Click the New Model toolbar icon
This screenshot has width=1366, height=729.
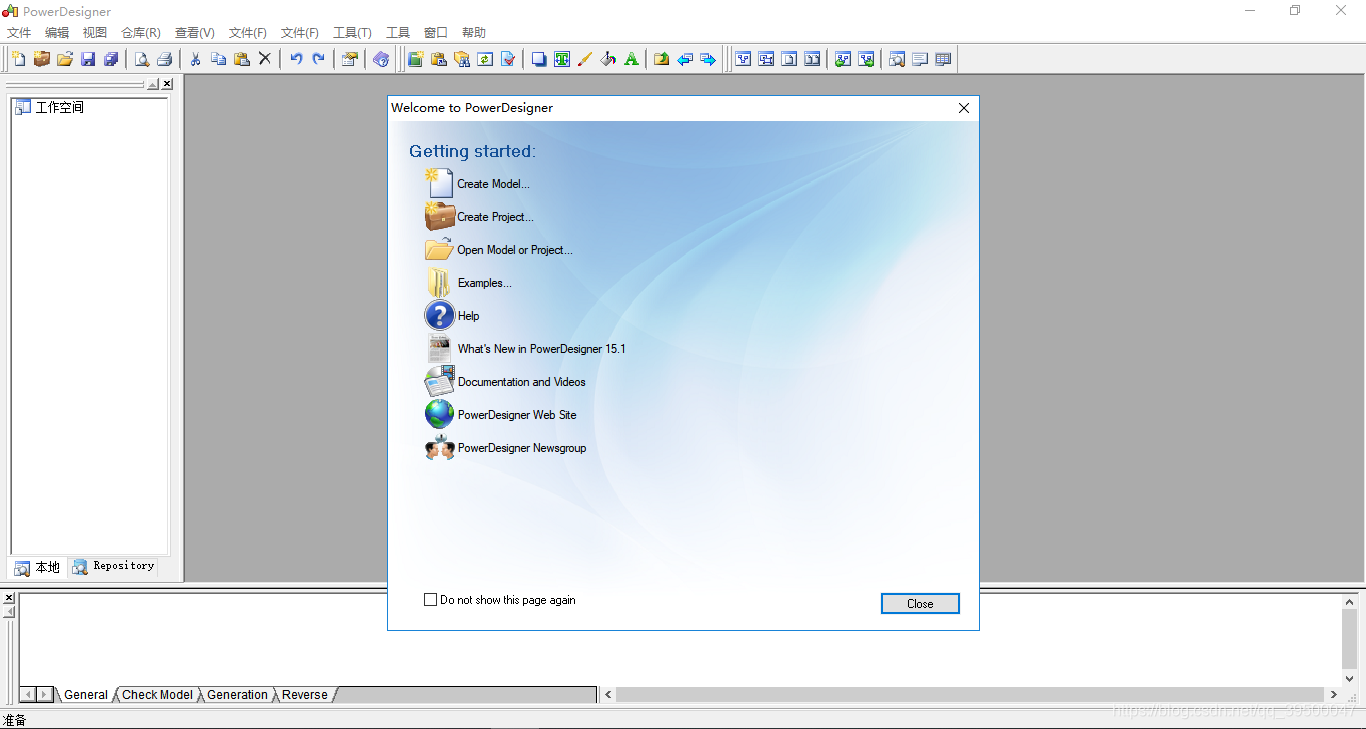pos(19,59)
